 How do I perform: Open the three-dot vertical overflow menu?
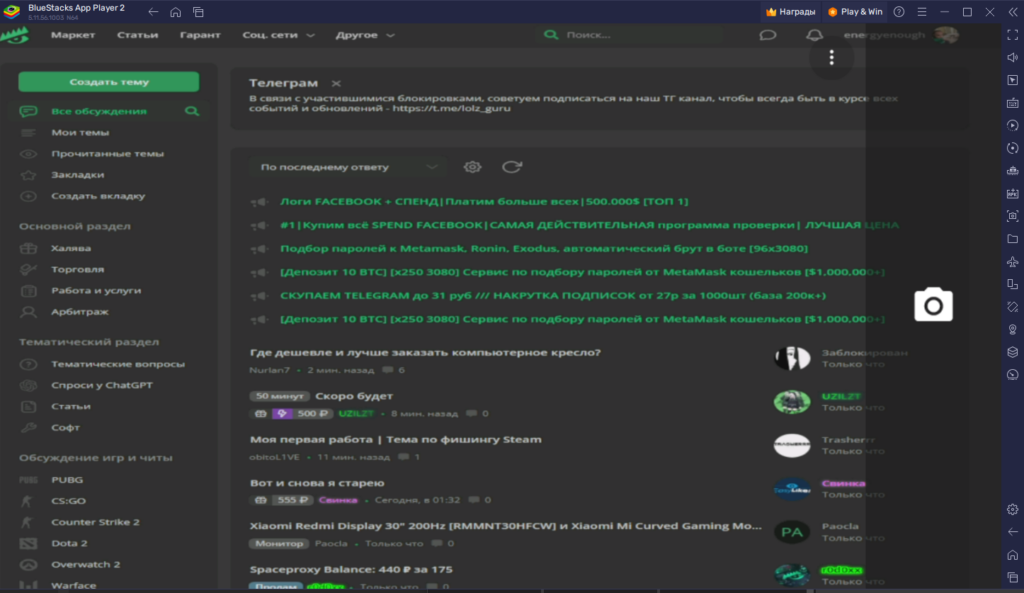click(x=831, y=57)
